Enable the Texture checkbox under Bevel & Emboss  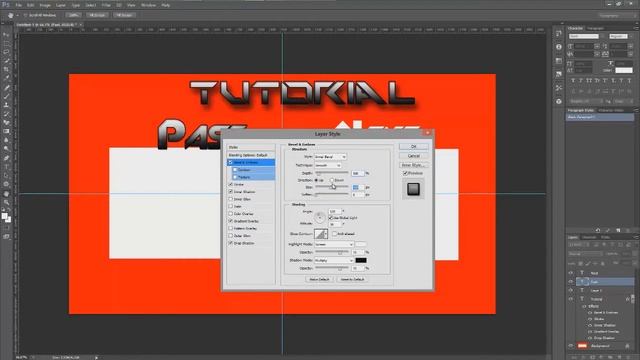click(235, 177)
